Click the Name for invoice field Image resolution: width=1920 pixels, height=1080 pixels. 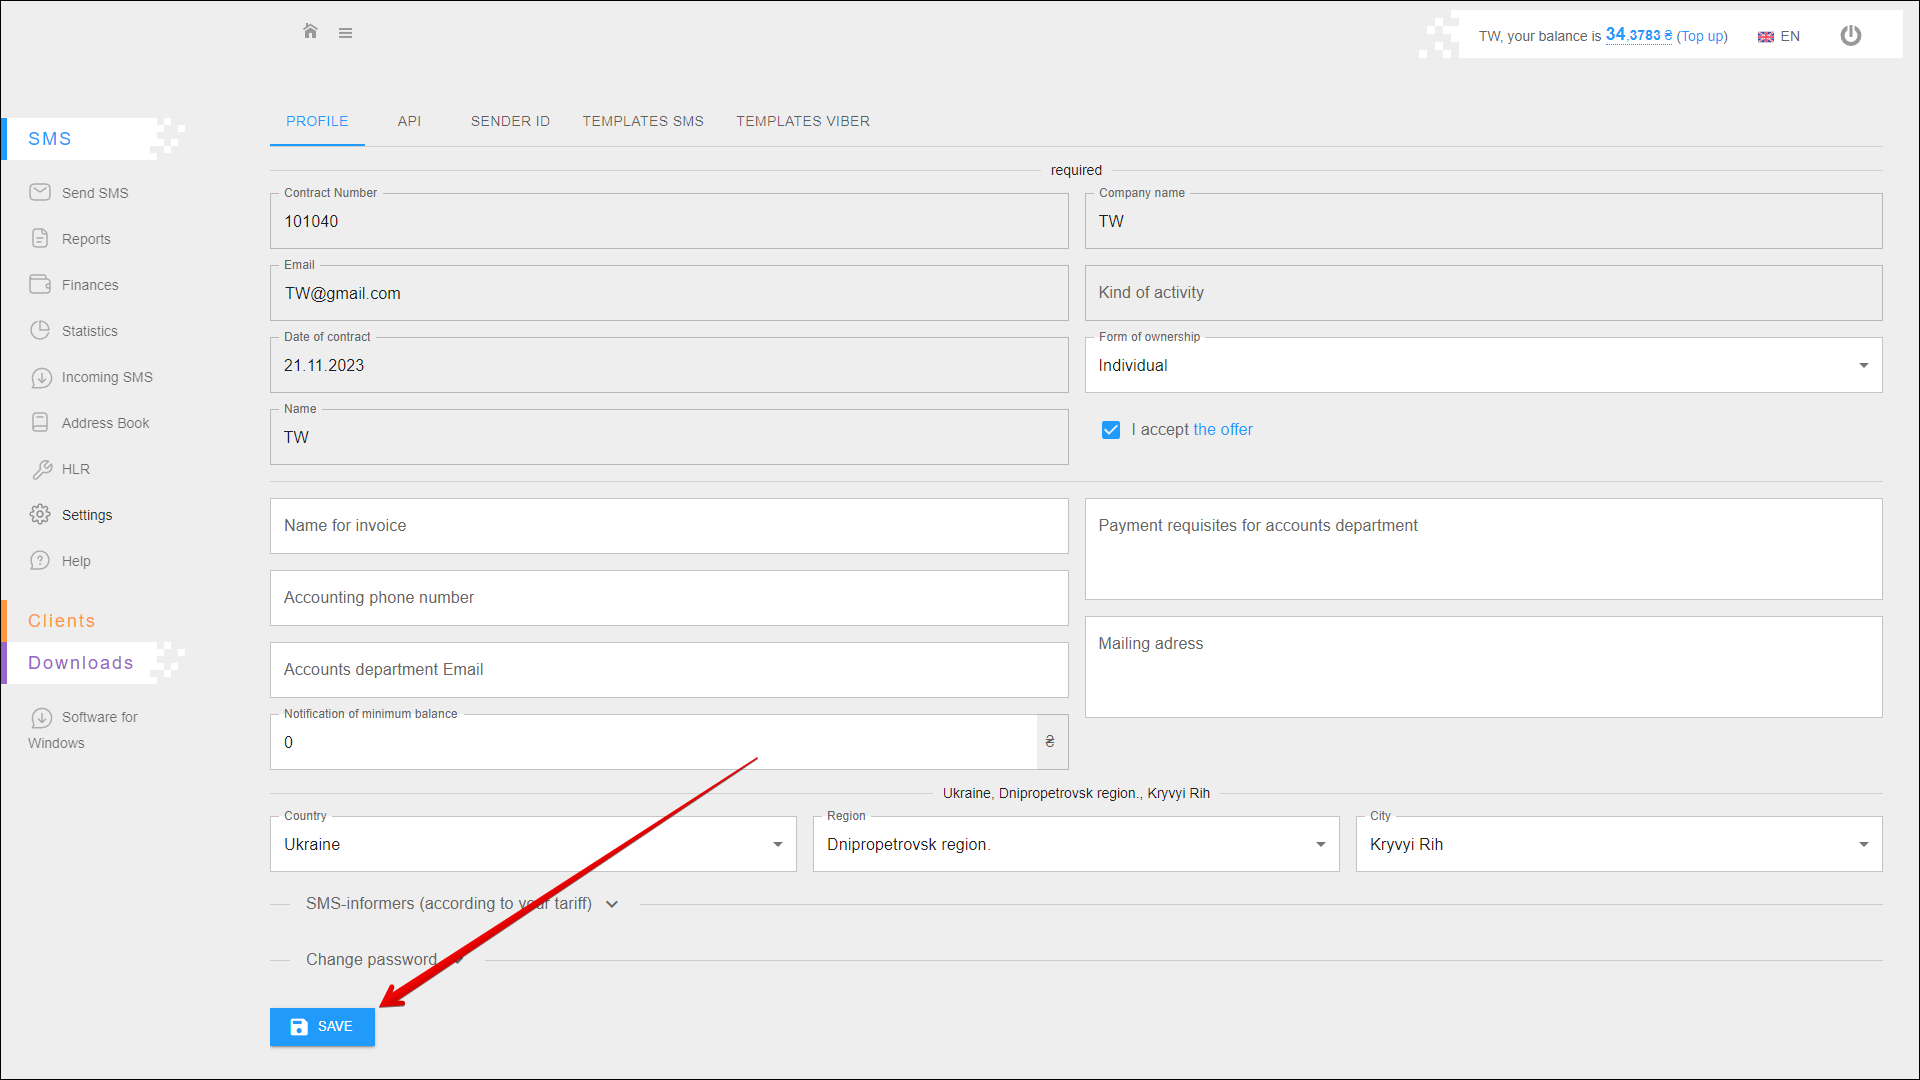click(668, 526)
